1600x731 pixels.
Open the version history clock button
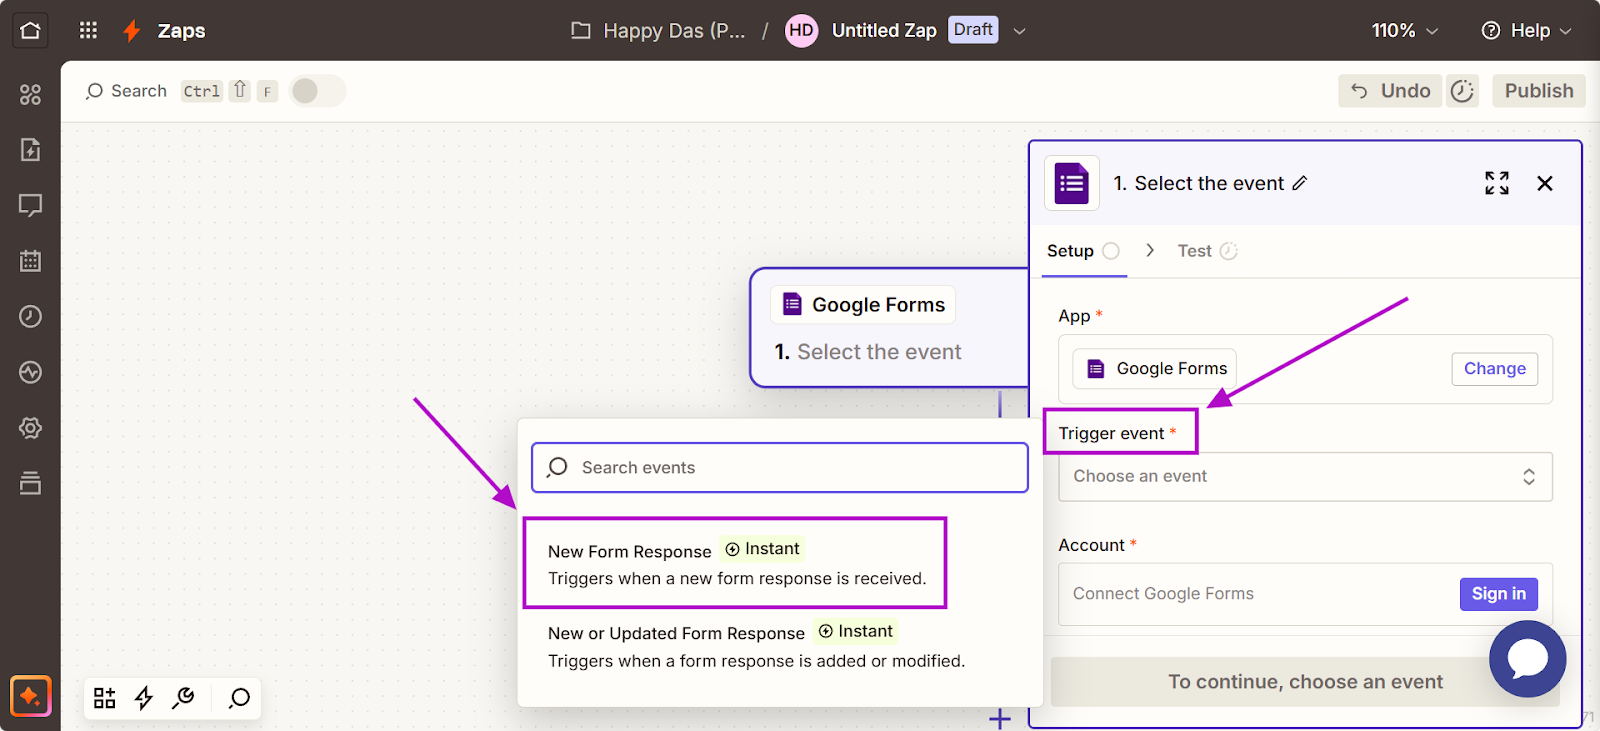click(x=1462, y=91)
